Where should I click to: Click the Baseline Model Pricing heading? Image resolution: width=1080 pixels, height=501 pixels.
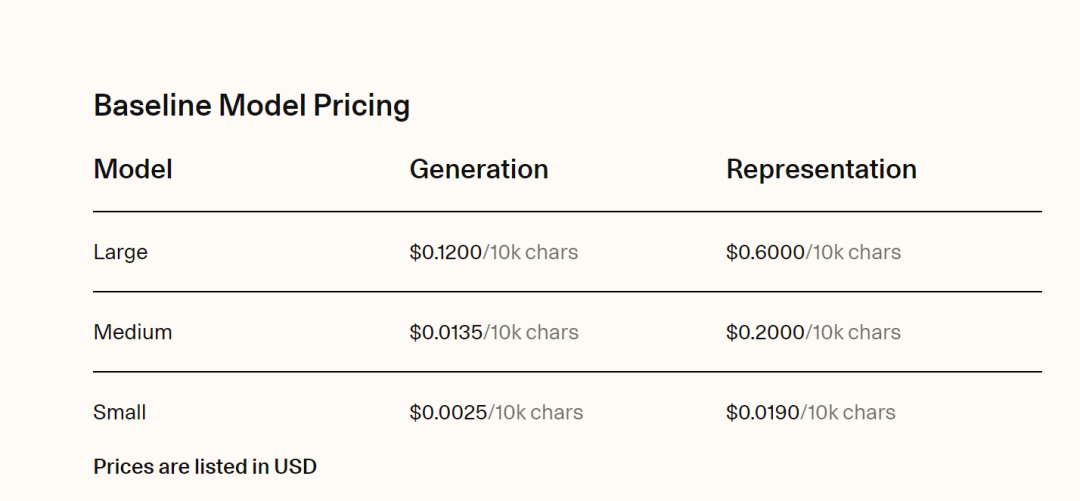click(x=251, y=105)
